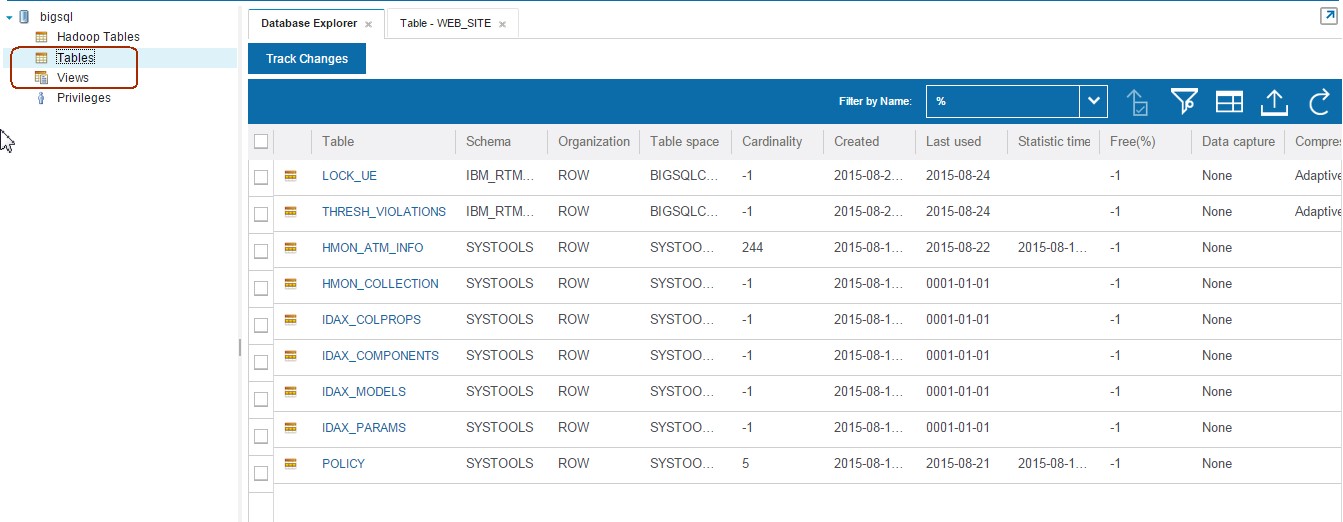Image resolution: width=1343 pixels, height=522 pixels.
Task: Check the IDAX_PARAMS row checkbox
Action: point(261,436)
